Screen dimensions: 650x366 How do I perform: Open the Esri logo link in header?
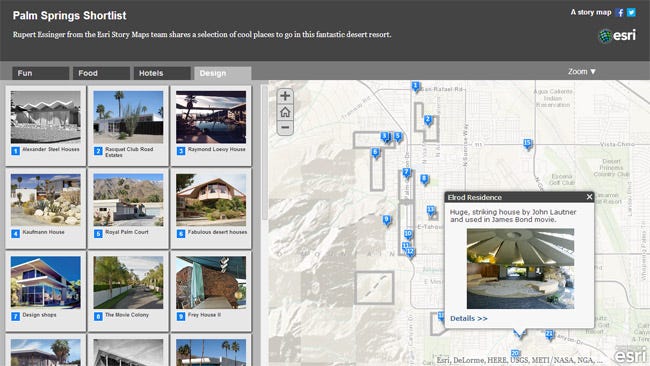coord(617,36)
